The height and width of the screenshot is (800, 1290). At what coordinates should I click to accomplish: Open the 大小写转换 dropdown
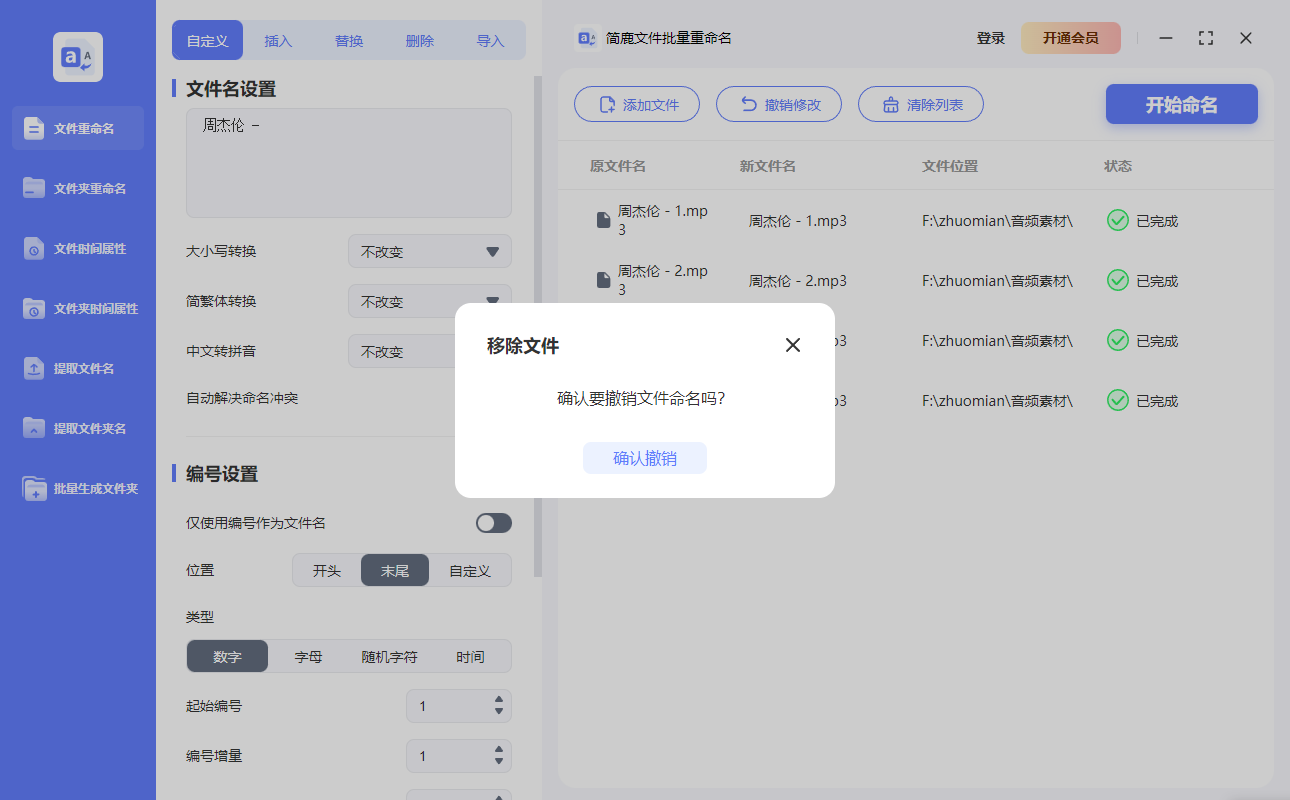[429, 251]
